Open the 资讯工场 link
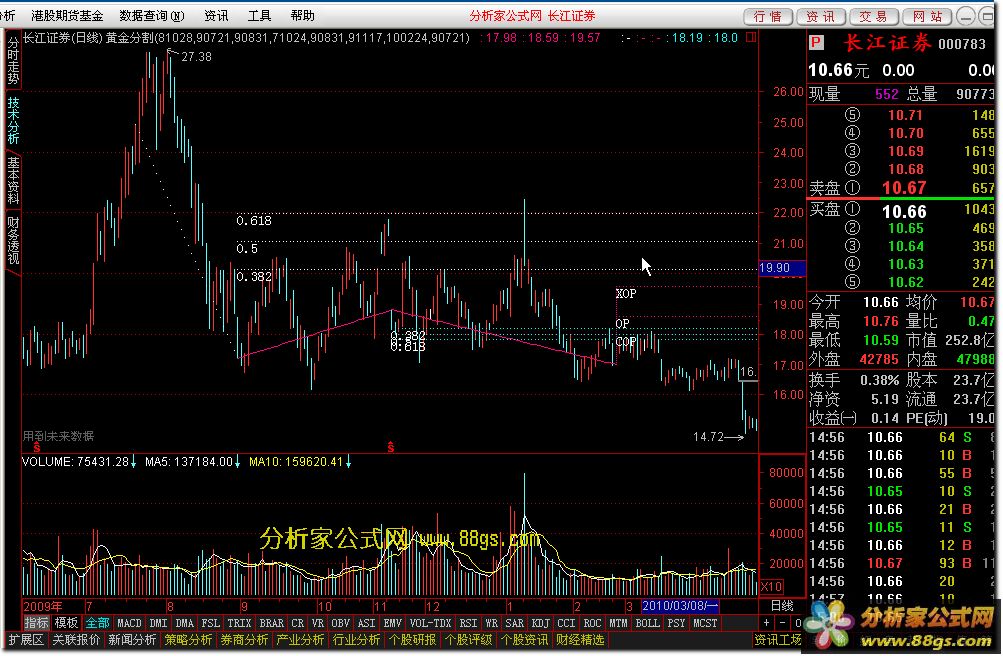Viewport: 1003px width, 656px height. 778,639
